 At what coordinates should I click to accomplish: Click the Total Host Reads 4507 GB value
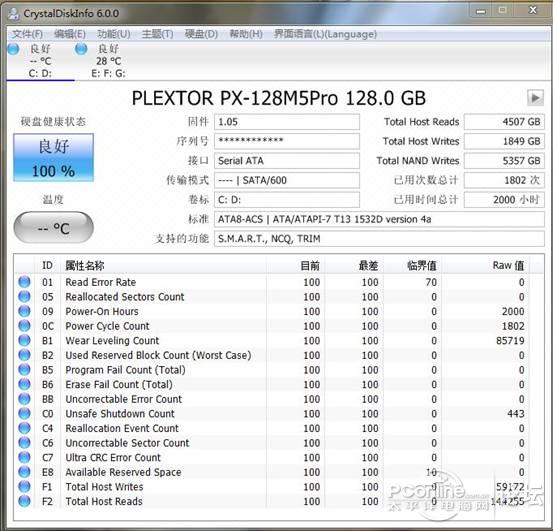point(504,122)
